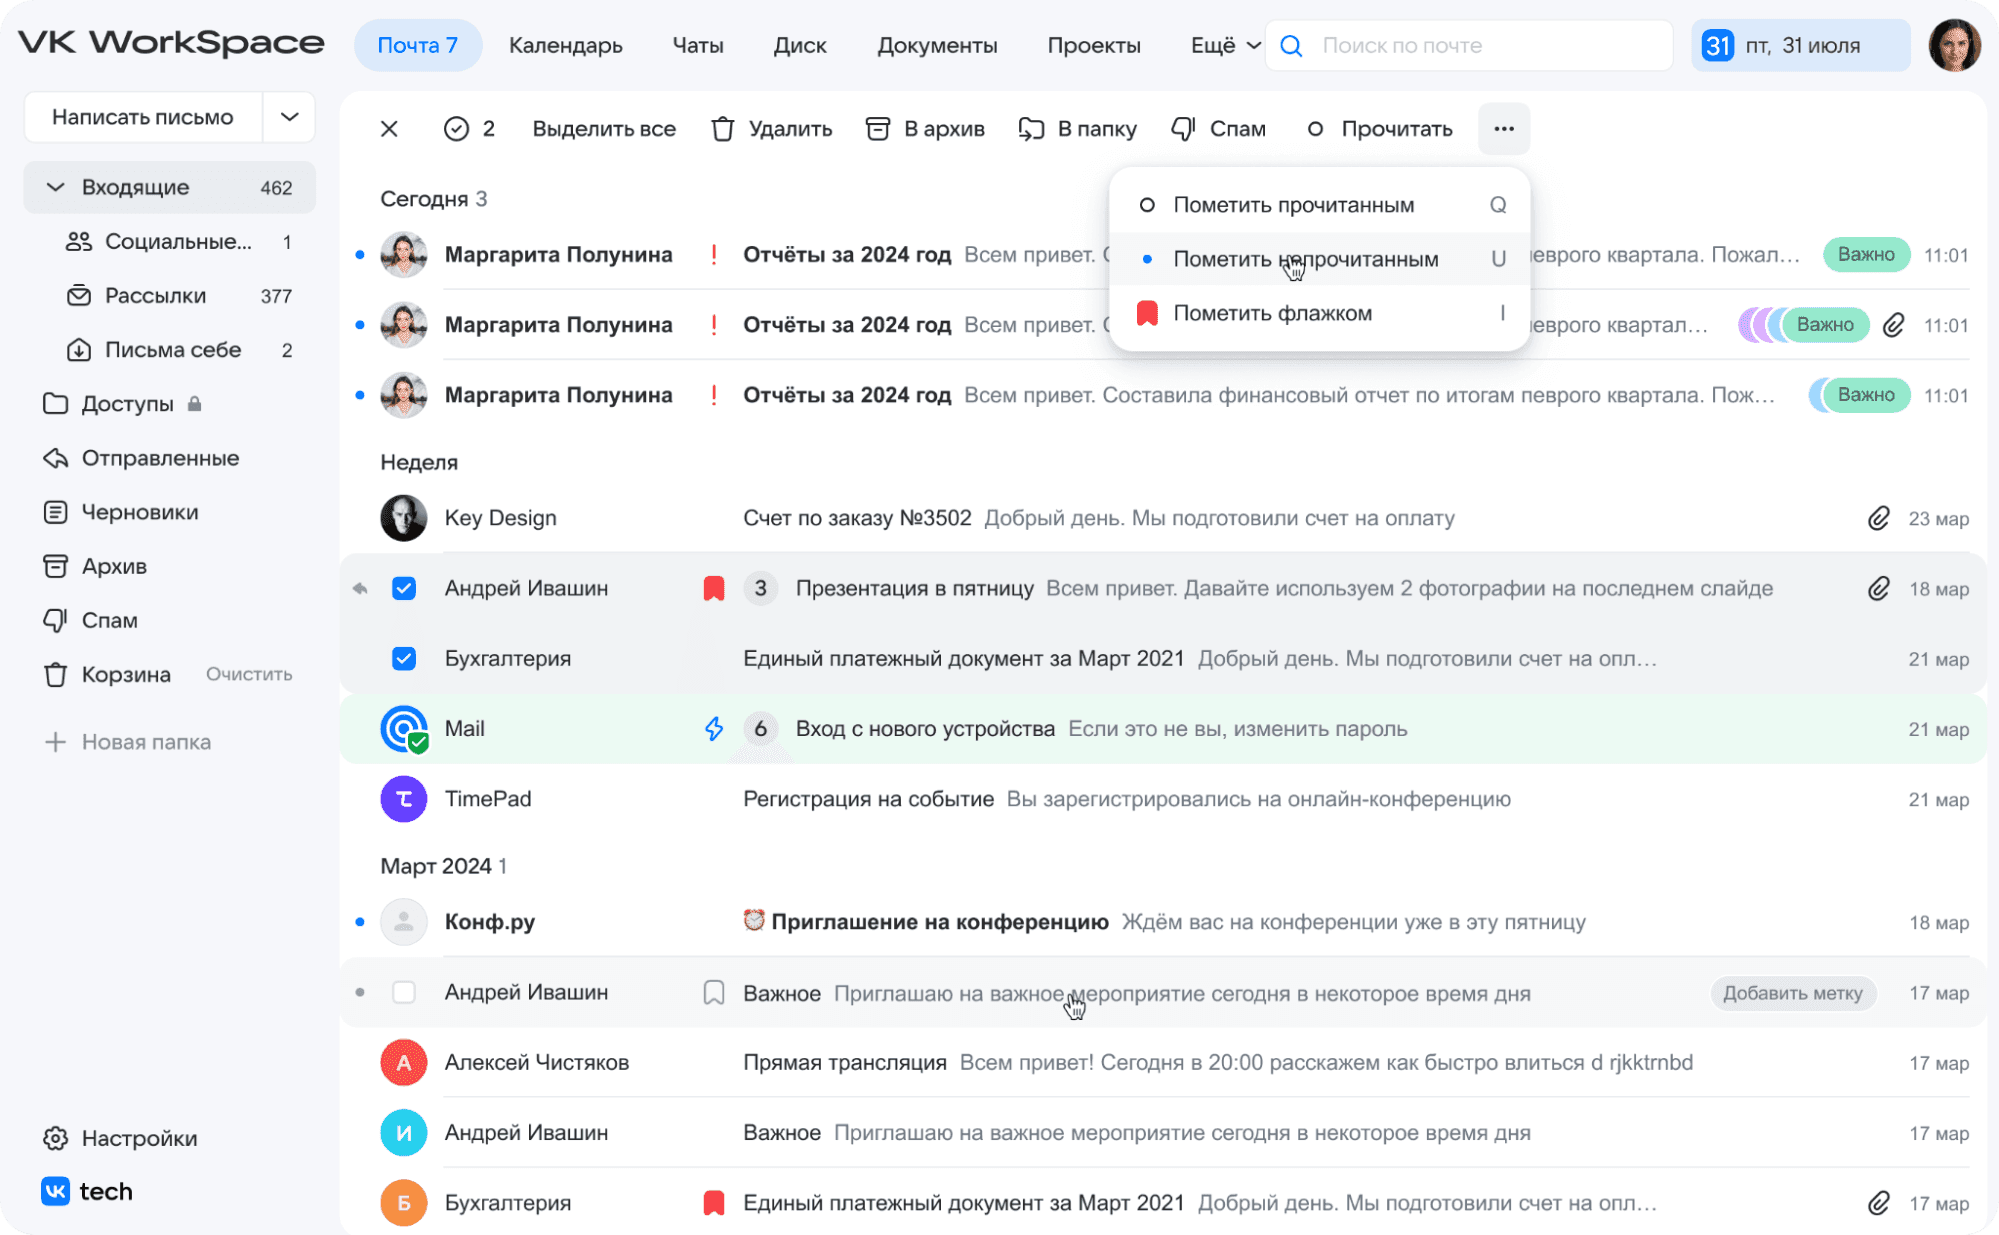The width and height of the screenshot is (1999, 1235).
Task: Collapse the Входящие folder chevron
Action: coord(56,187)
